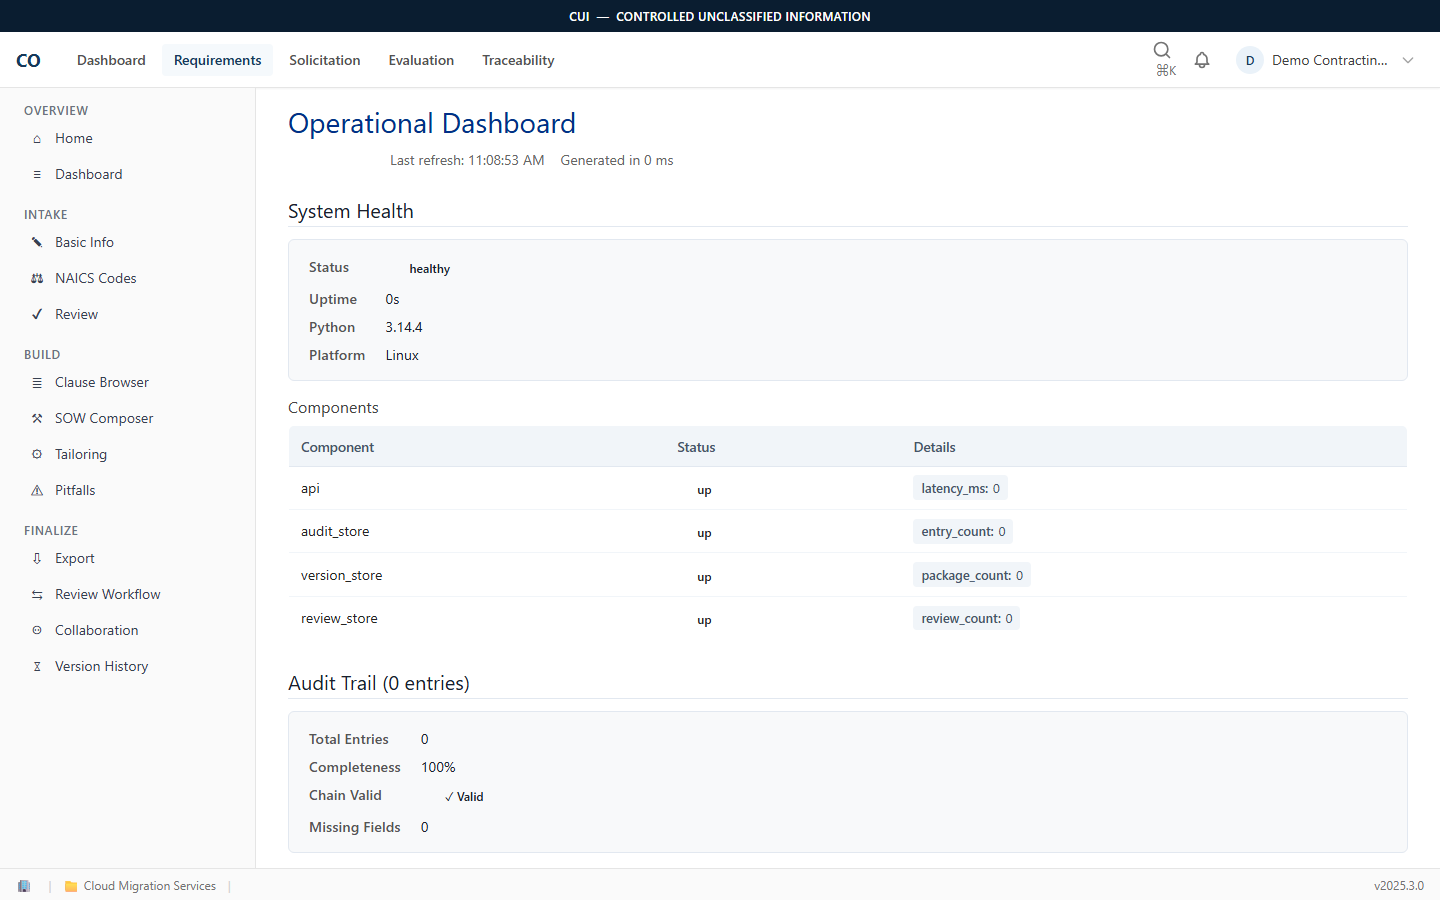
Task: Click the healthy status badge
Action: click(x=430, y=269)
